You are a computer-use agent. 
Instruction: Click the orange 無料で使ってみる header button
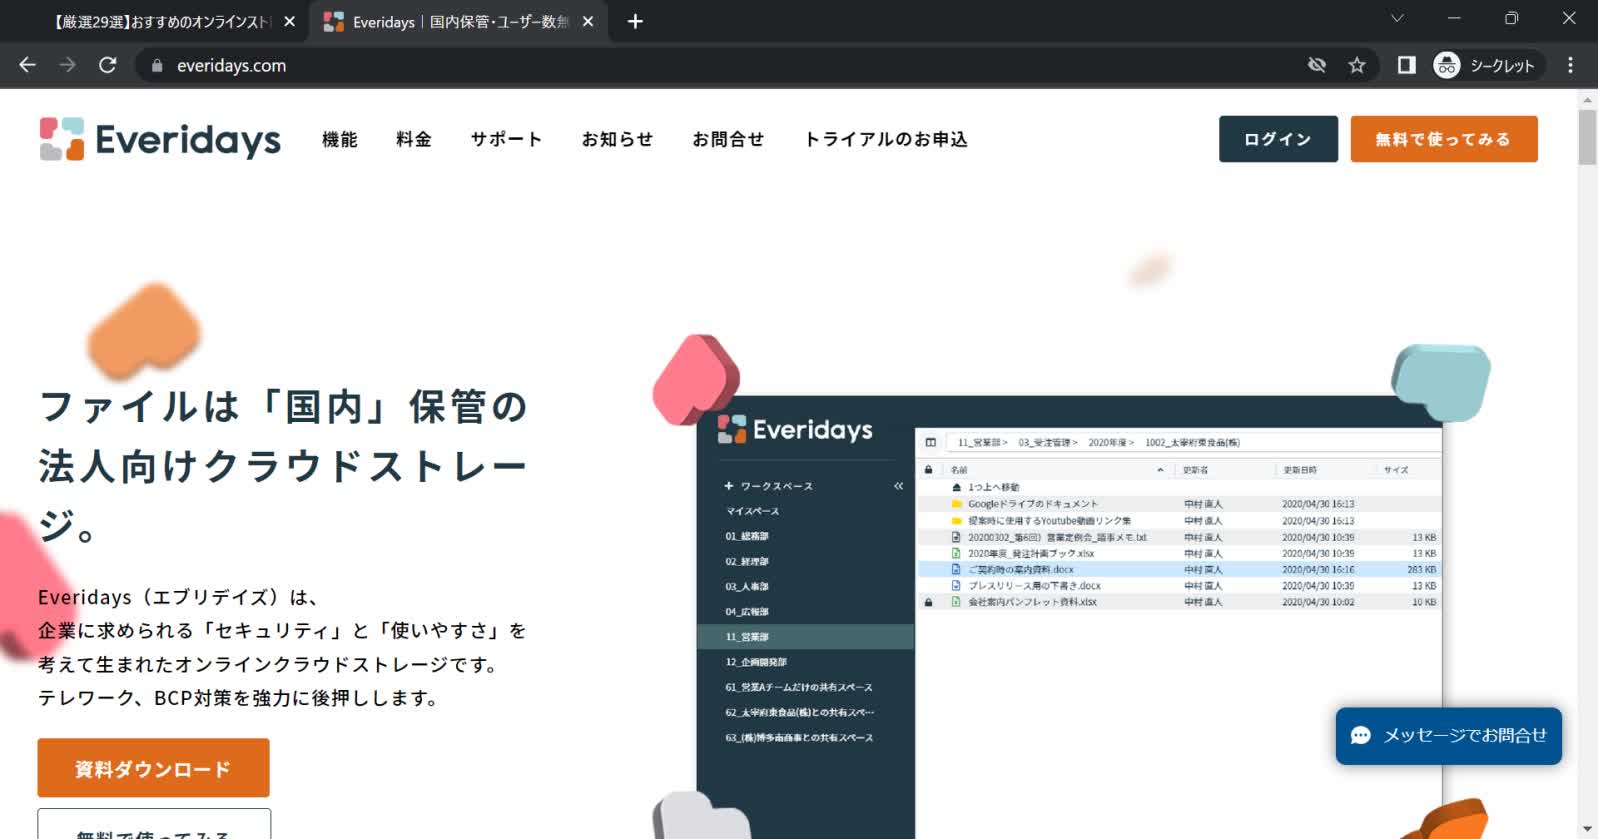[x=1444, y=139]
